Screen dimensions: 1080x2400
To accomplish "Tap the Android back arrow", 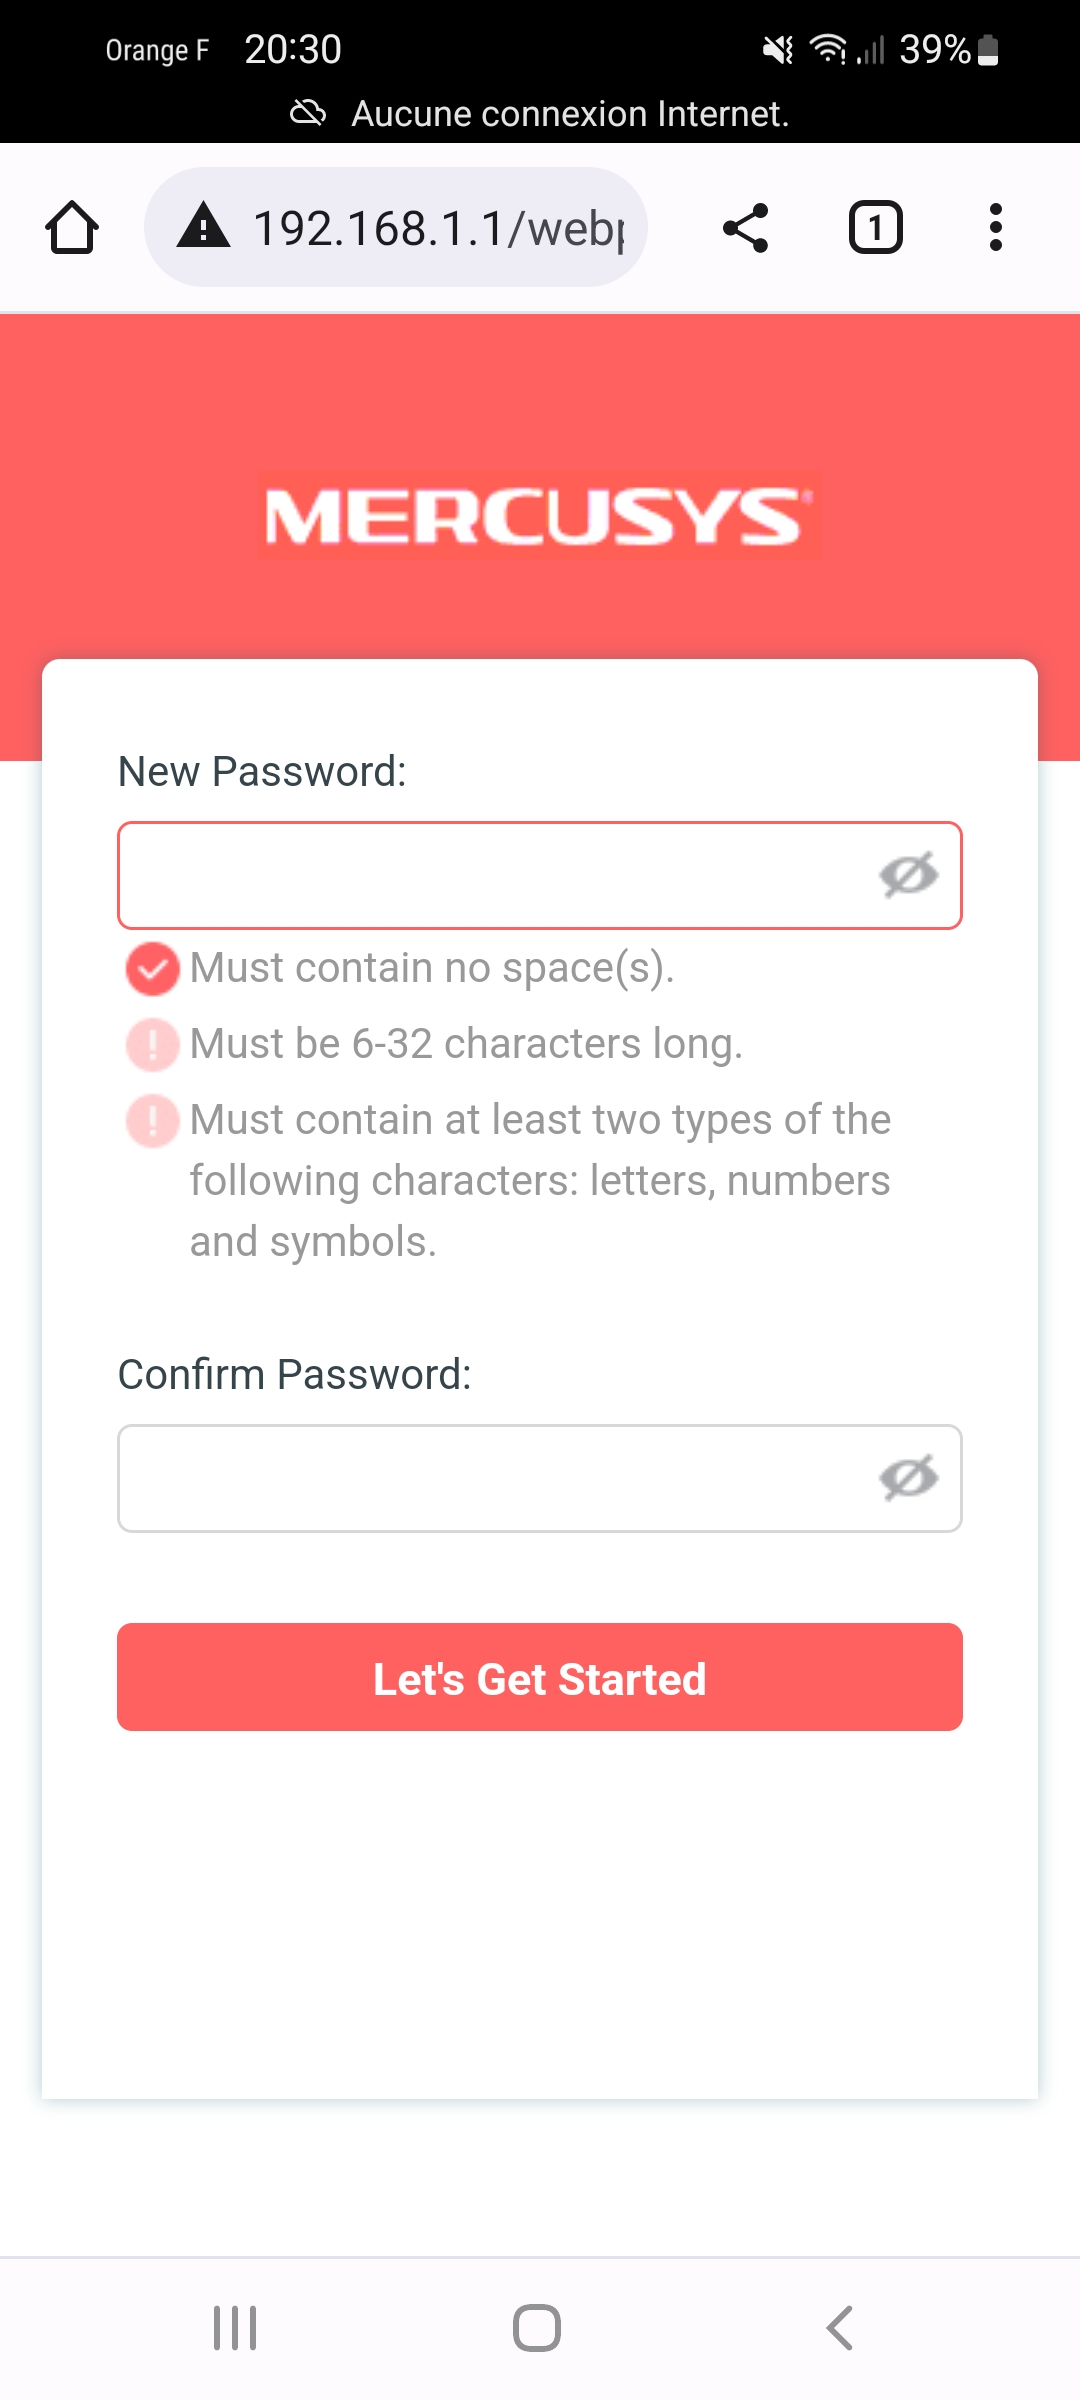I will point(840,2328).
